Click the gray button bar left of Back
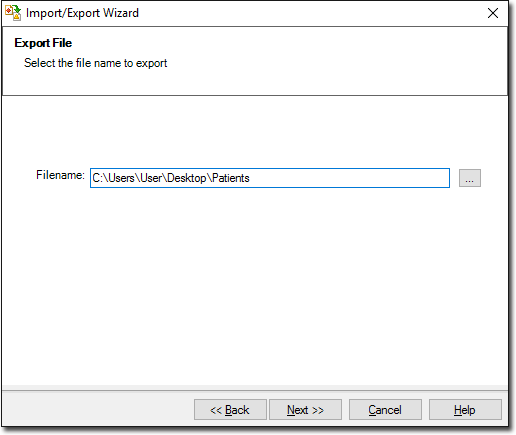 [x=98, y=410]
